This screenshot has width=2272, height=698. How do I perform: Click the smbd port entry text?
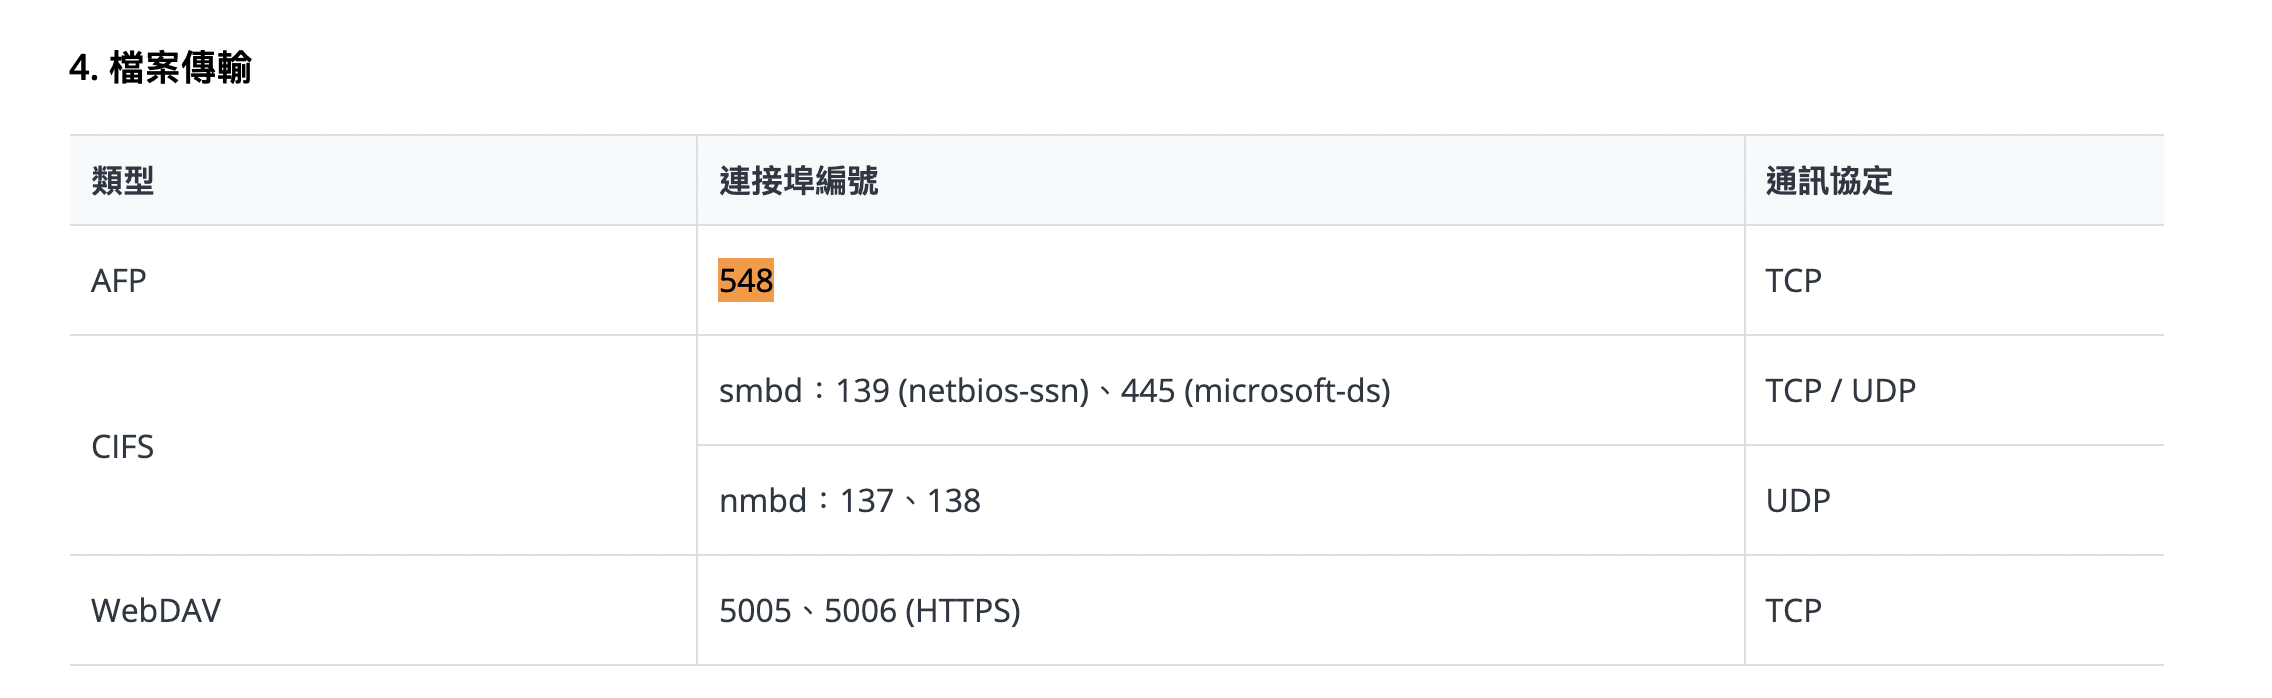tap(1055, 391)
